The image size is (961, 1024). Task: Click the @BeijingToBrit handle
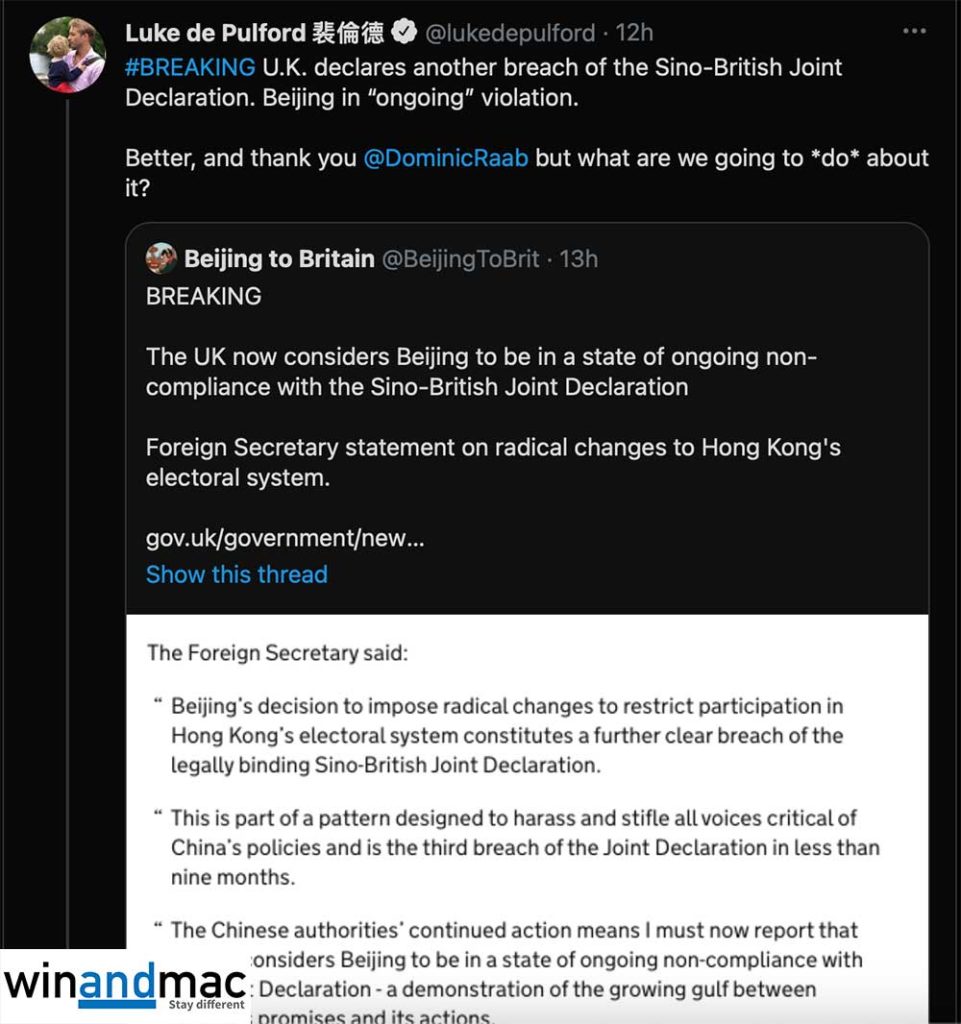[x=461, y=259]
